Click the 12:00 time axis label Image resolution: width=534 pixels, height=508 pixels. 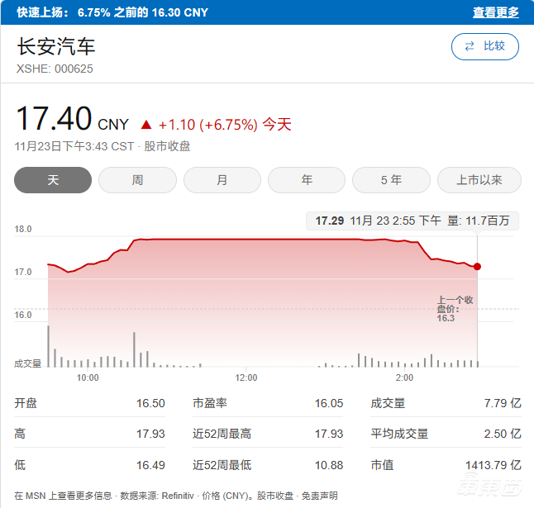click(x=246, y=378)
